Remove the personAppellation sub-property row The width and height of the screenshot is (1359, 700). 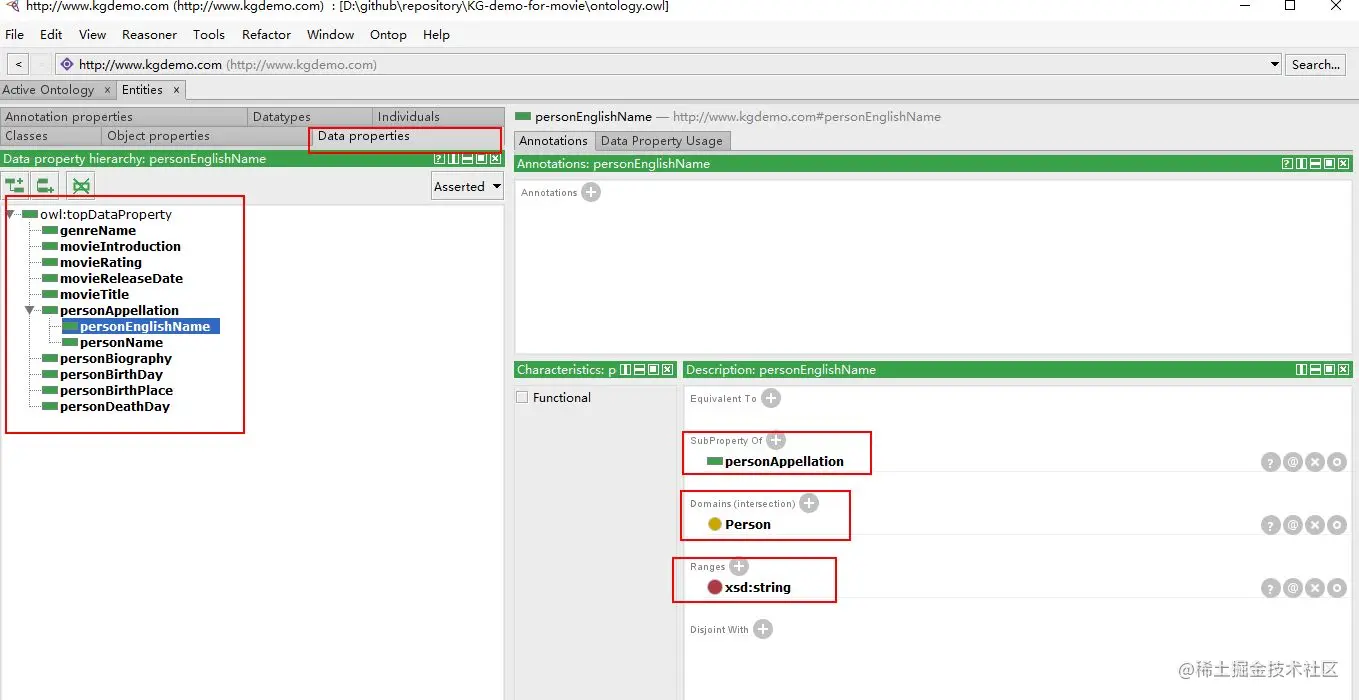[1315, 462]
